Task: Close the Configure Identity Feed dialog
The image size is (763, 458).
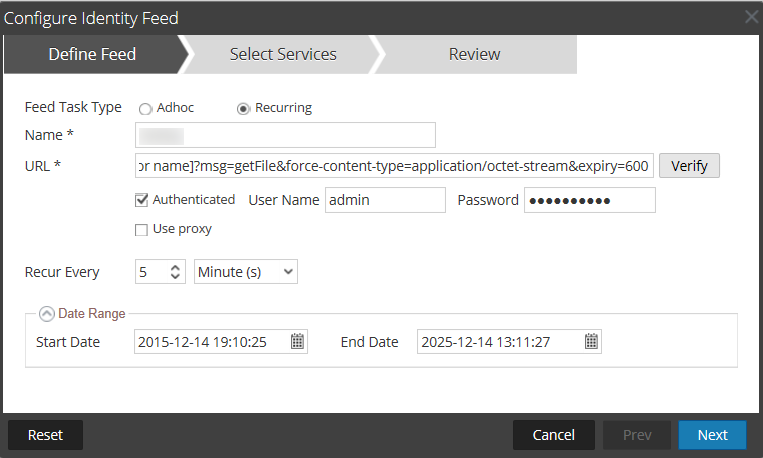Action: (751, 17)
